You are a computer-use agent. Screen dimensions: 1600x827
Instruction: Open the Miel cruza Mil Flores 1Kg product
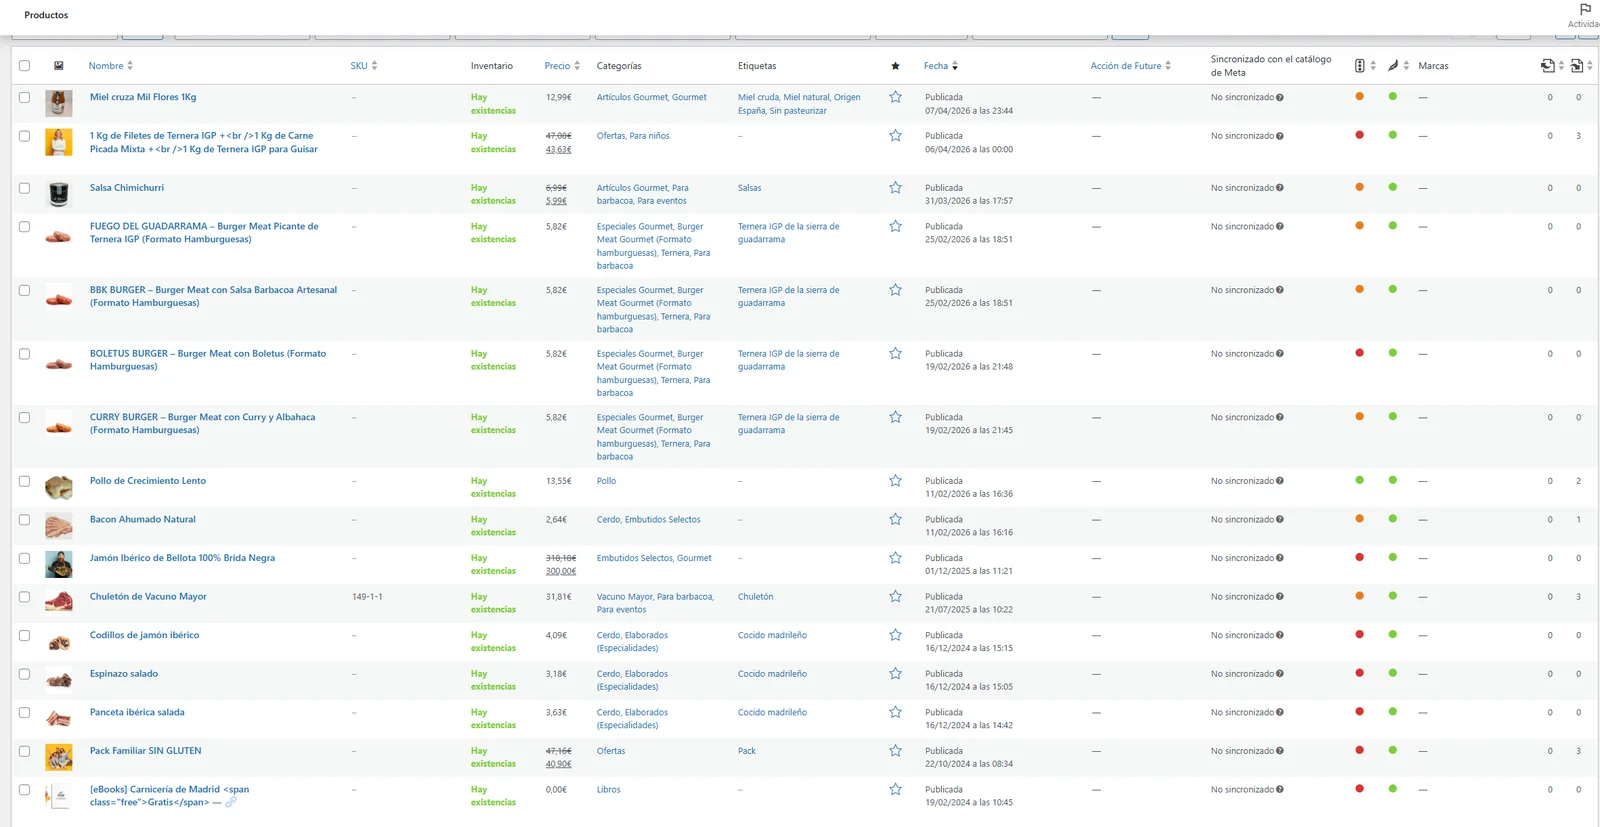tap(143, 97)
